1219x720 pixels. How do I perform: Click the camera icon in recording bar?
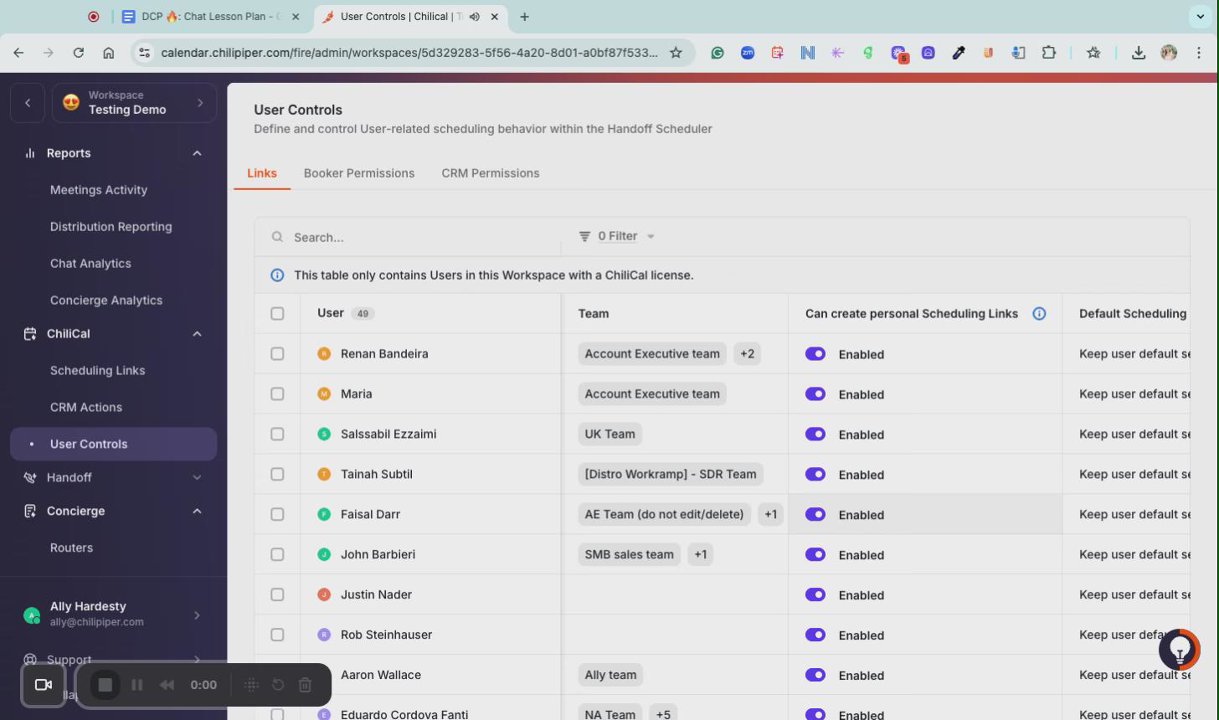click(43, 685)
